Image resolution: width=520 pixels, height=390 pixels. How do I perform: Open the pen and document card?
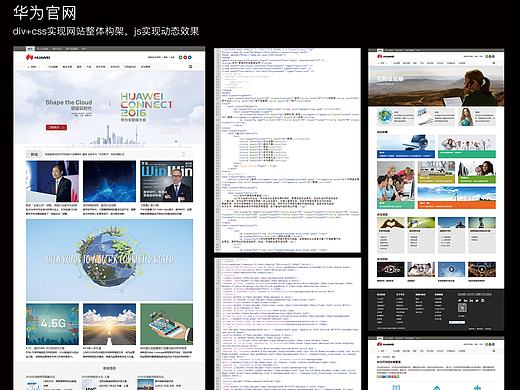click(436, 117)
